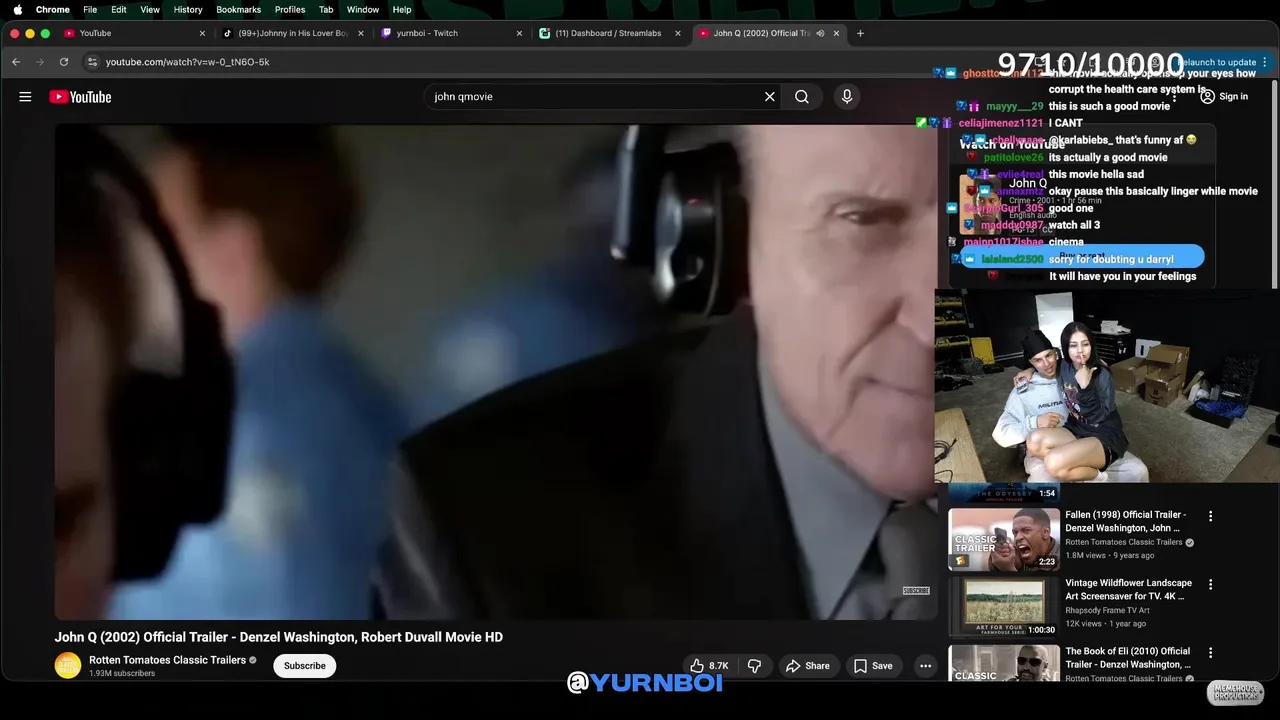Viewport: 1280px width, 720px height.
Task: Open the Help menu
Action: [x=402, y=9]
